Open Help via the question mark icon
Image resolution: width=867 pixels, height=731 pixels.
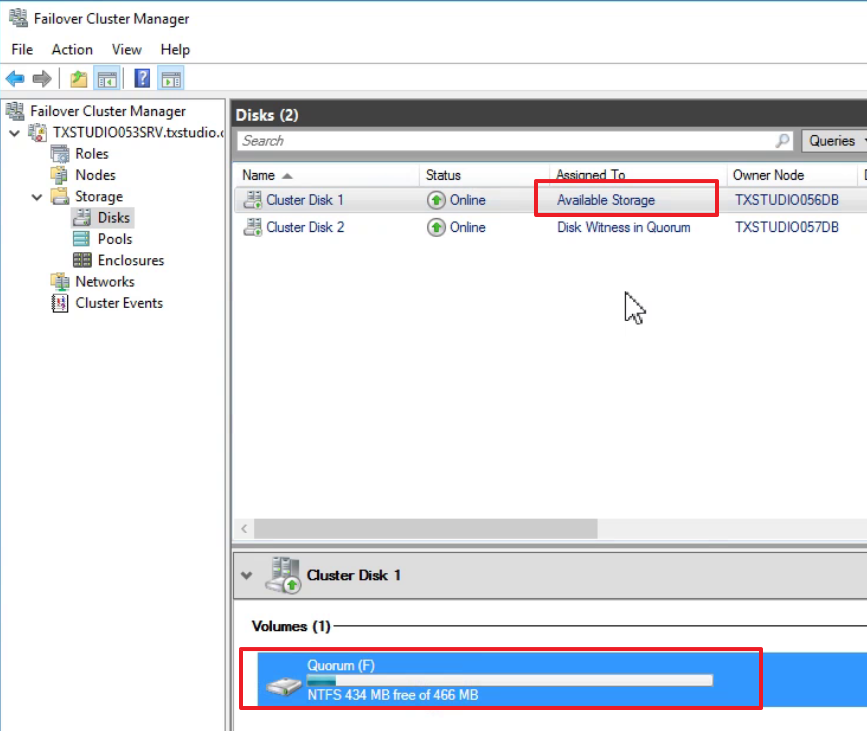click(x=142, y=79)
